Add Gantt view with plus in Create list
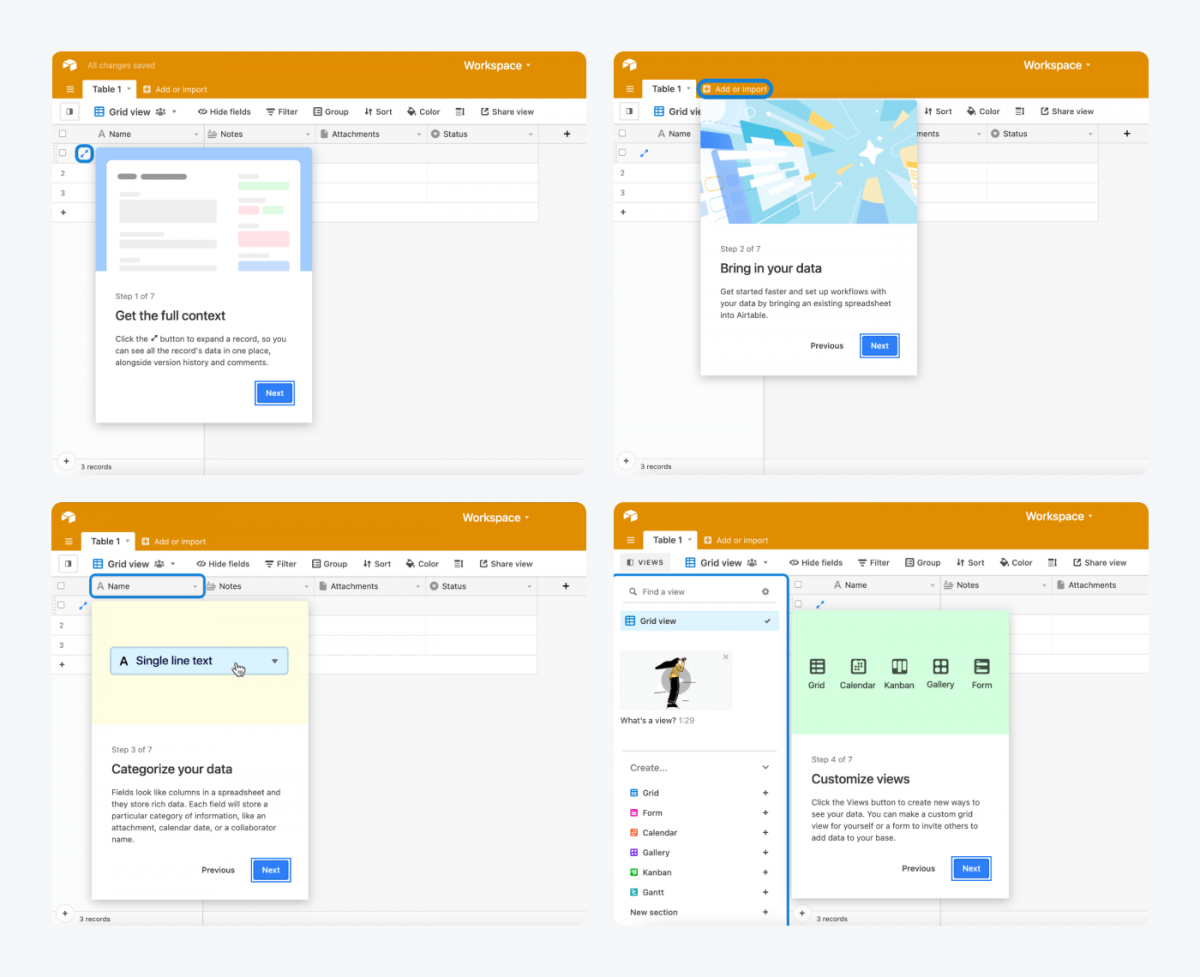Viewport: 1200px width, 977px height. pyautogui.click(x=766, y=892)
